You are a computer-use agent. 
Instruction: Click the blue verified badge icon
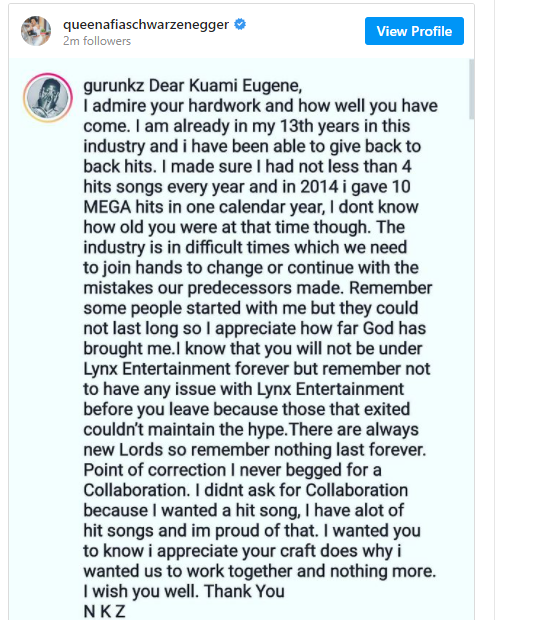coord(240,25)
